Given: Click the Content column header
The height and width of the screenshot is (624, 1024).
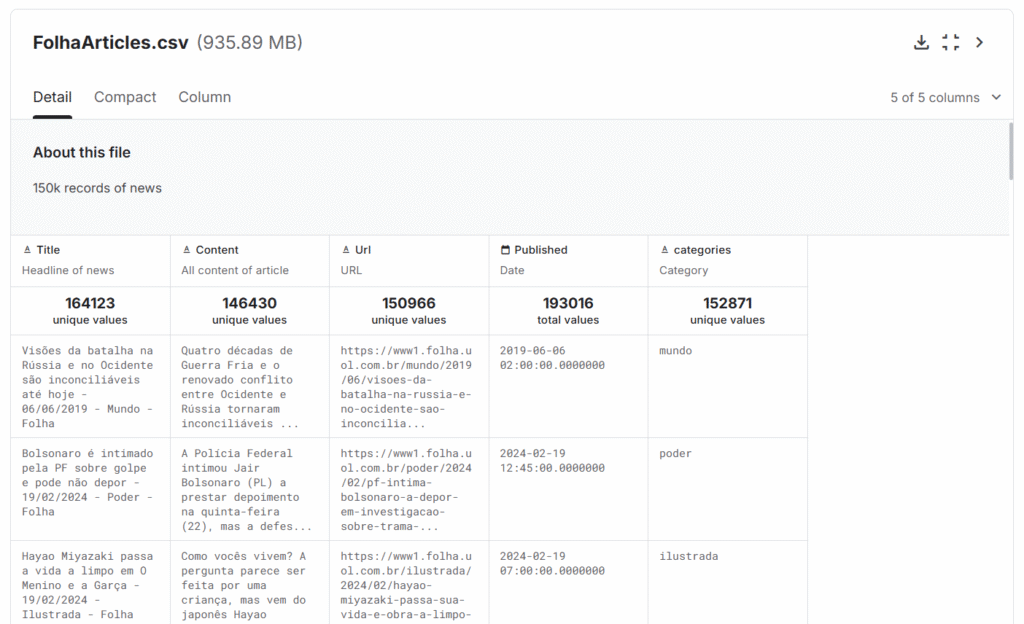Looking at the screenshot, I should (x=217, y=250).
